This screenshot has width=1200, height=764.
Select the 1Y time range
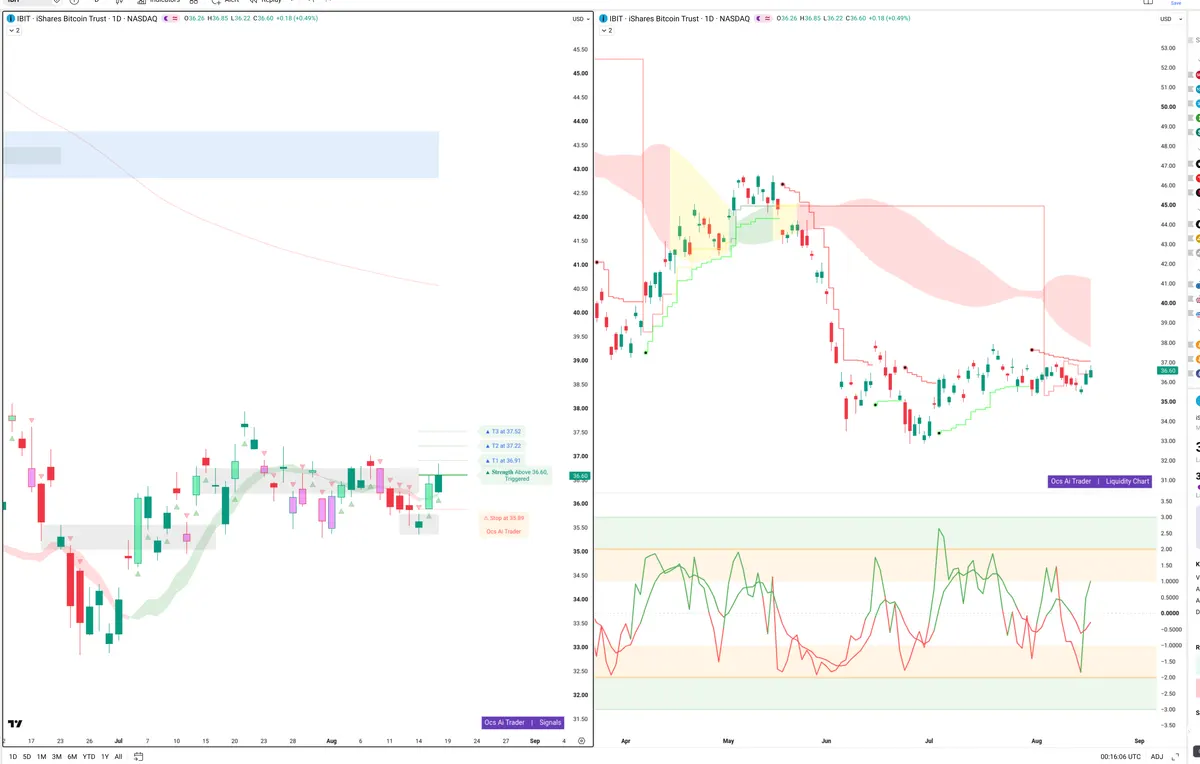tap(105, 757)
